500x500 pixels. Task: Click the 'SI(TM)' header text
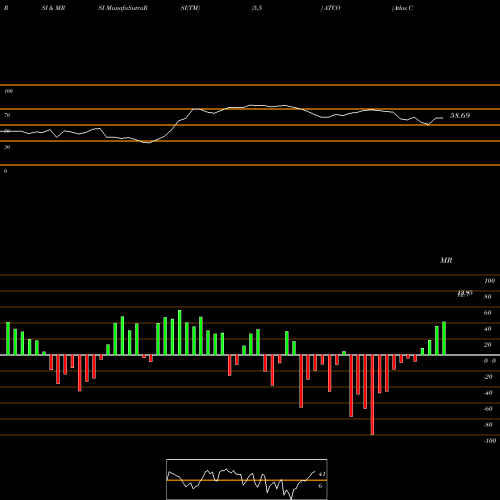(190, 8)
